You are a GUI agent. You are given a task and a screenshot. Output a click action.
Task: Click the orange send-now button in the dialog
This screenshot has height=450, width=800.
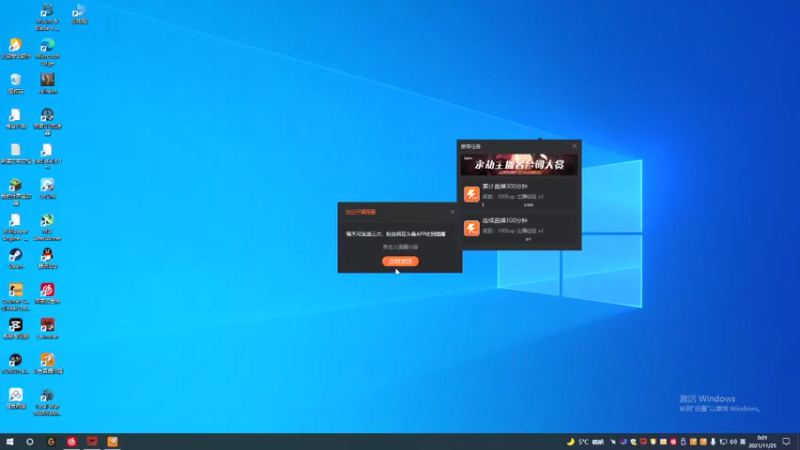(x=400, y=261)
